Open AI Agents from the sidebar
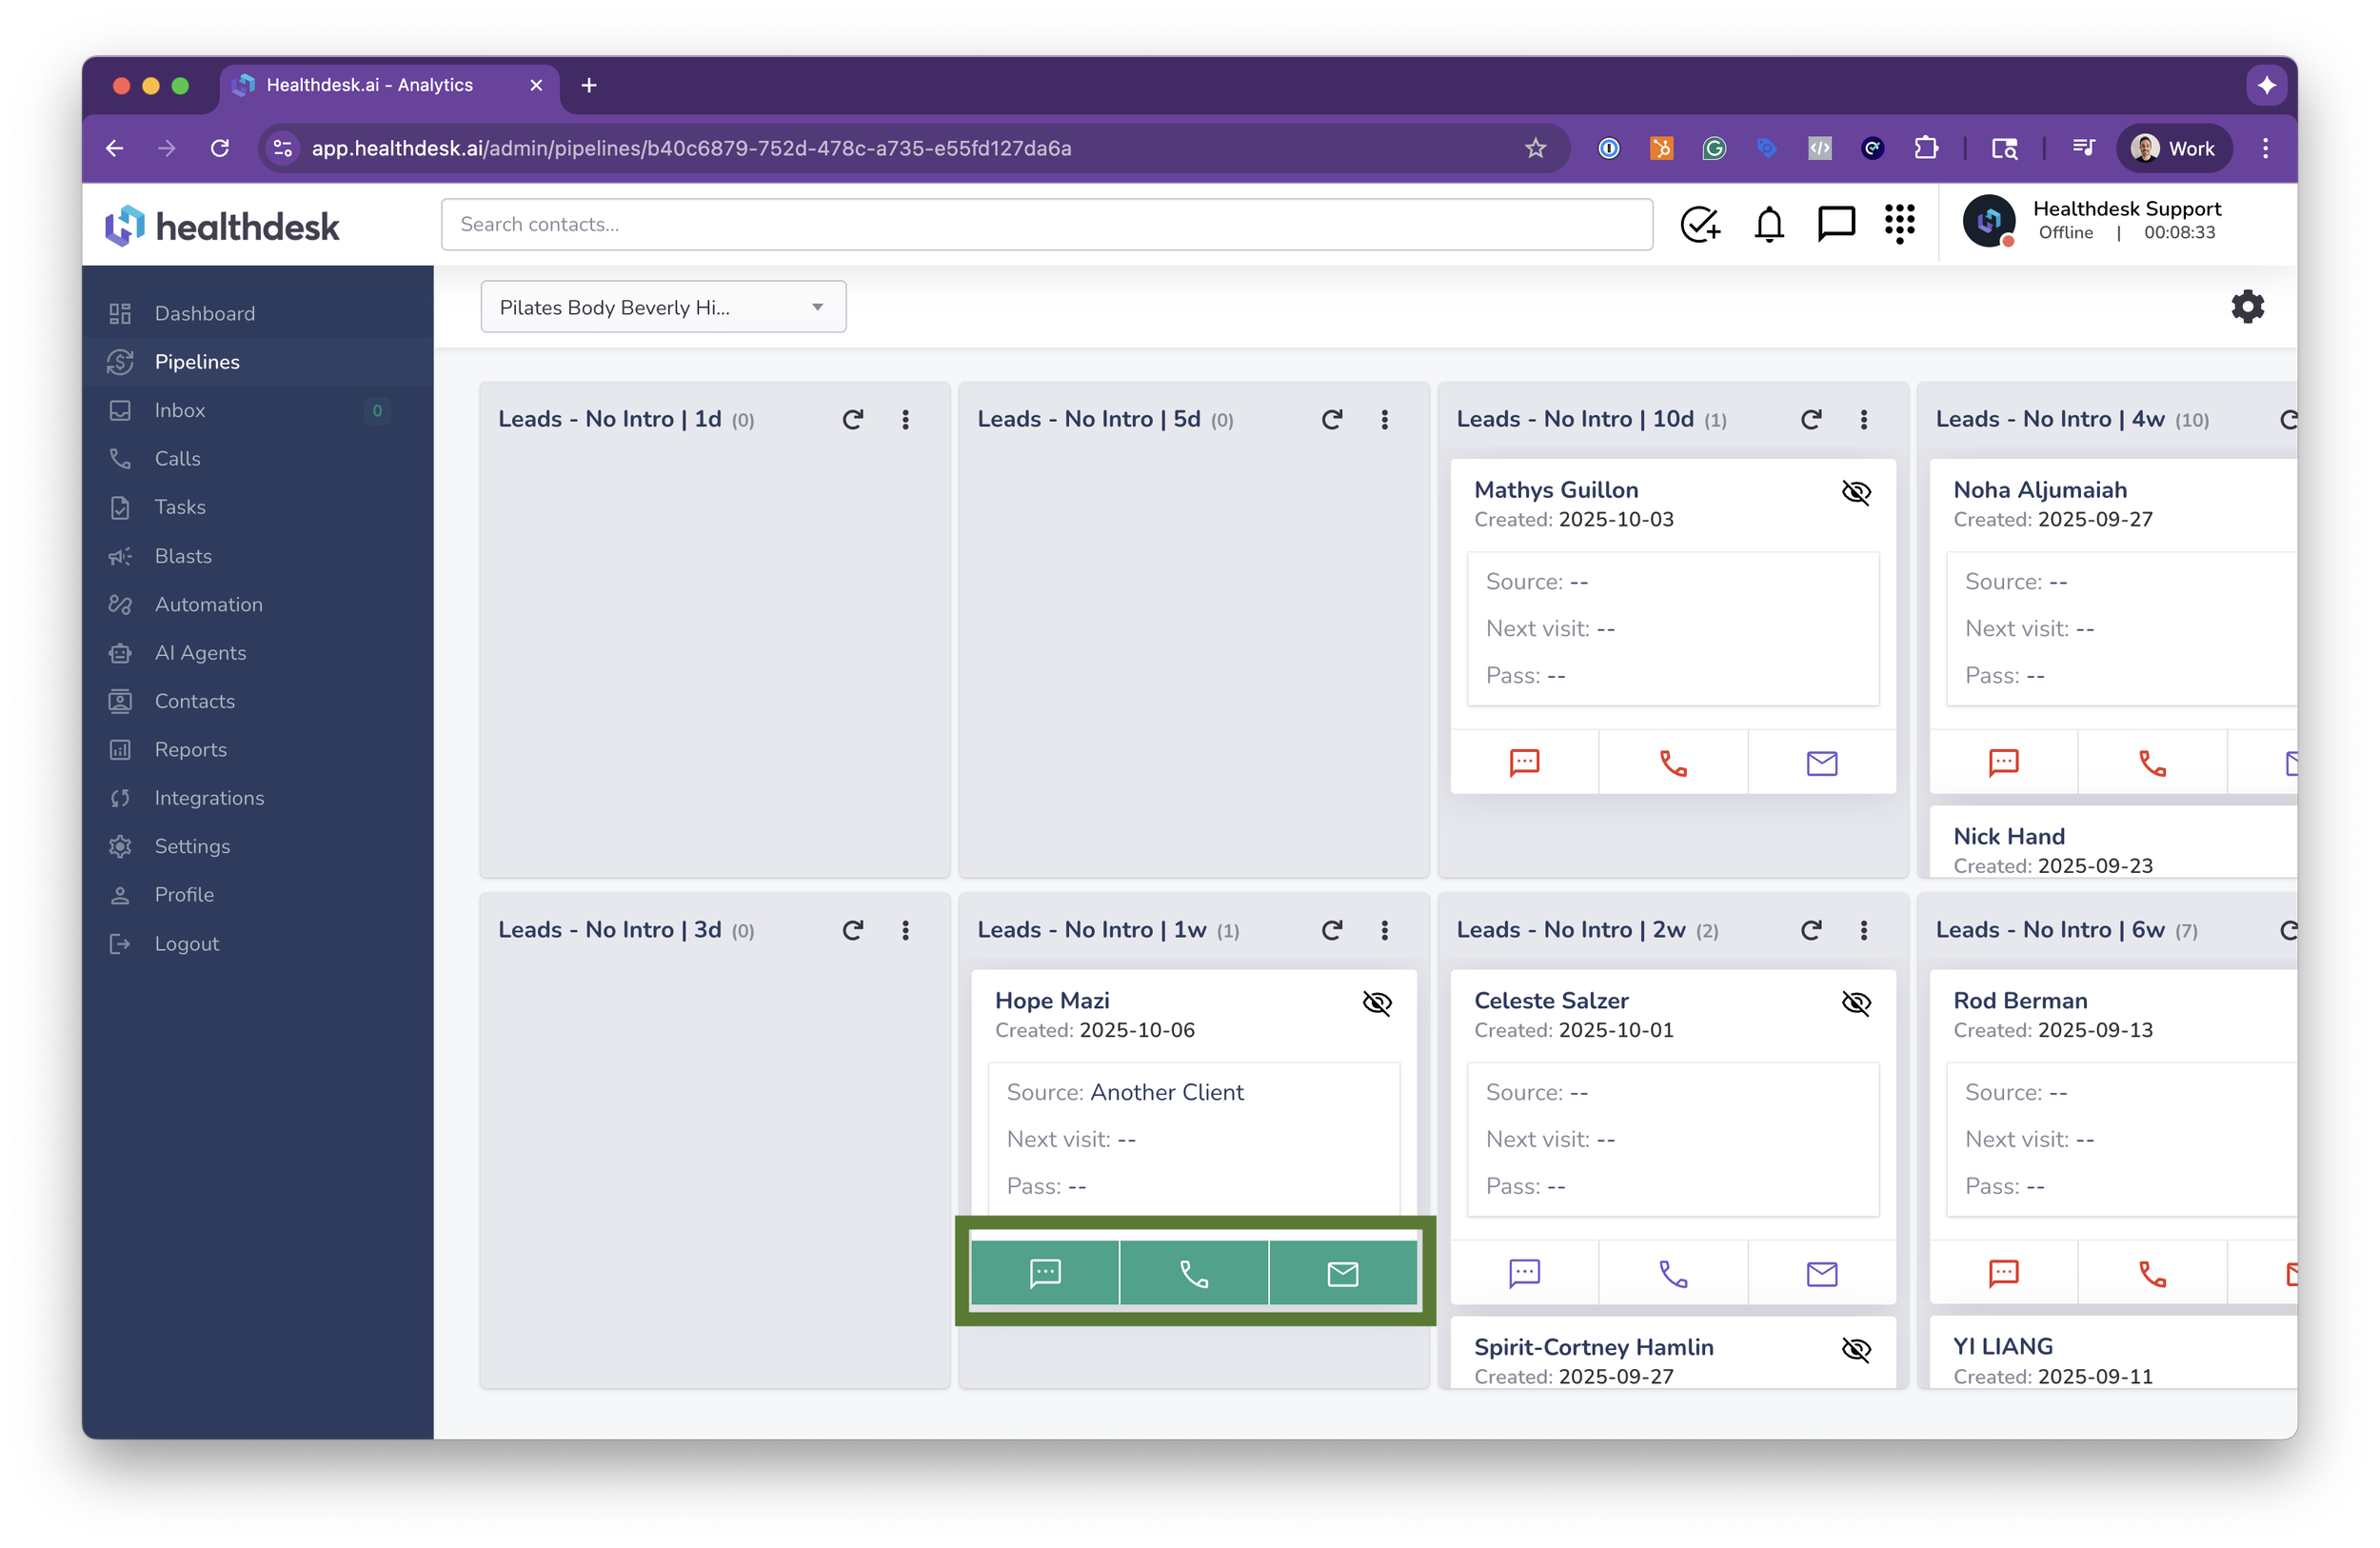The width and height of the screenshot is (2380, 1548). click(x=200, y=653)
